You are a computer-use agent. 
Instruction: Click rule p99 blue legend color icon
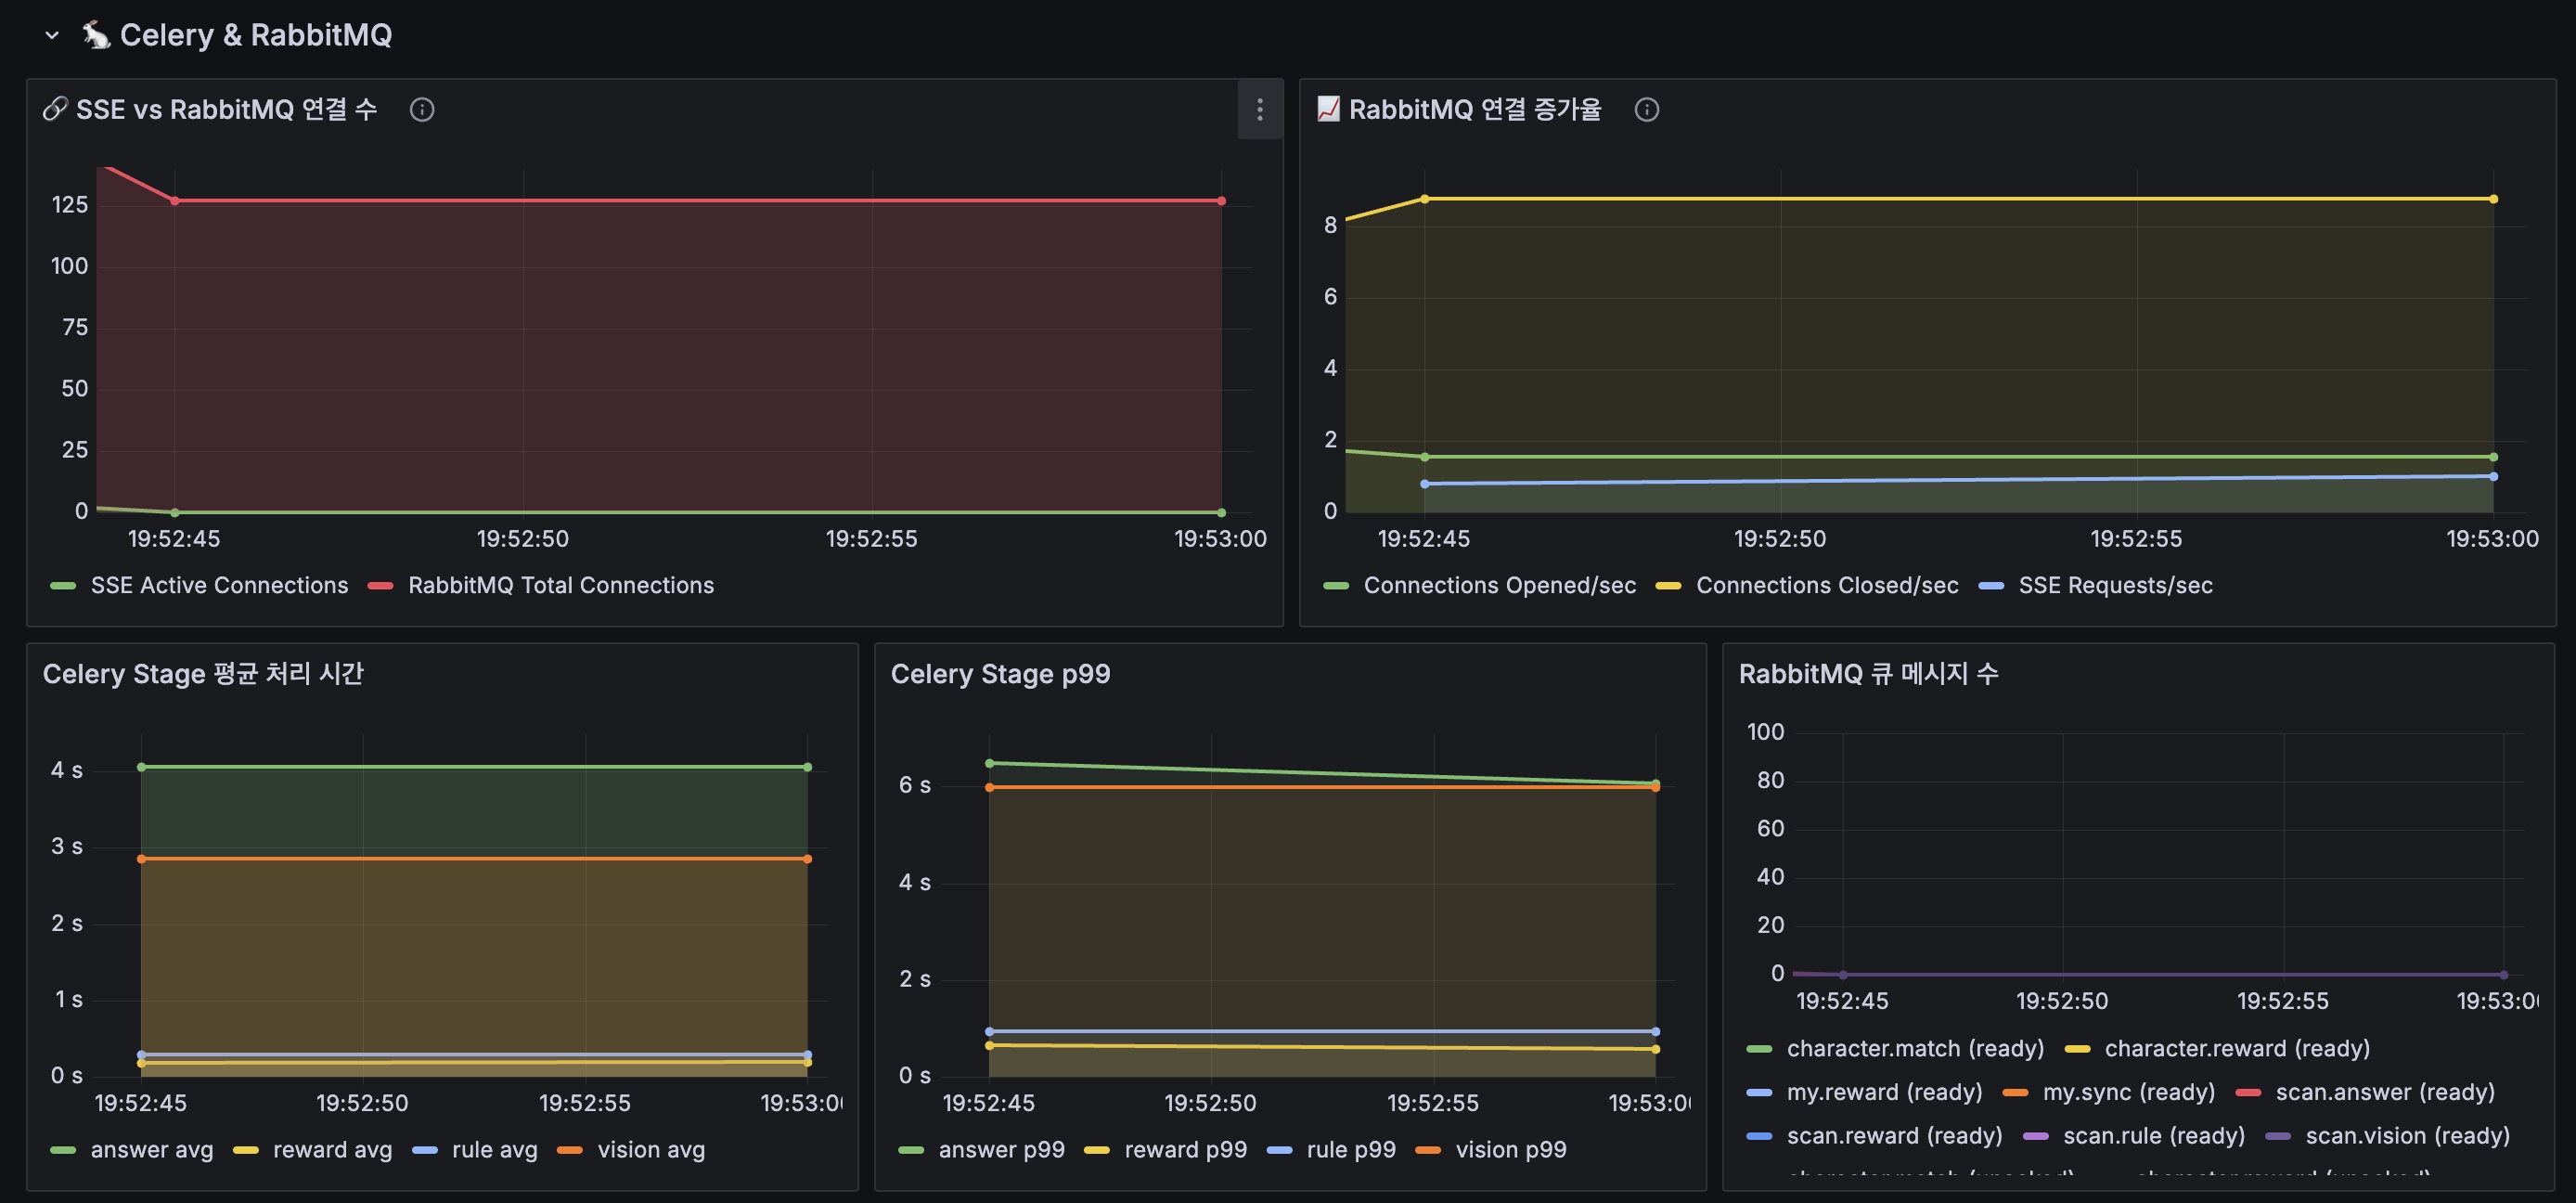pos(1279,1150)
